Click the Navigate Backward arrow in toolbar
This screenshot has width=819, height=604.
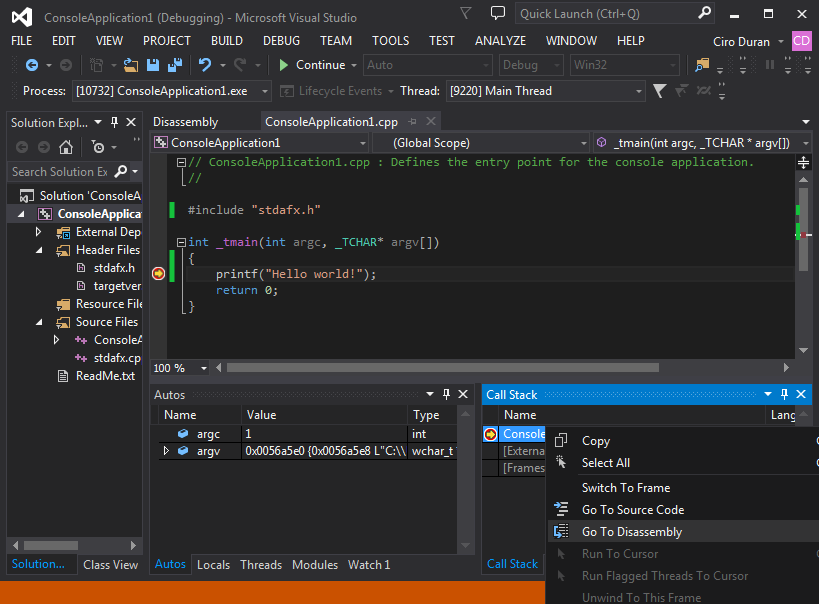pyautogui.click(x=32, y=65)
